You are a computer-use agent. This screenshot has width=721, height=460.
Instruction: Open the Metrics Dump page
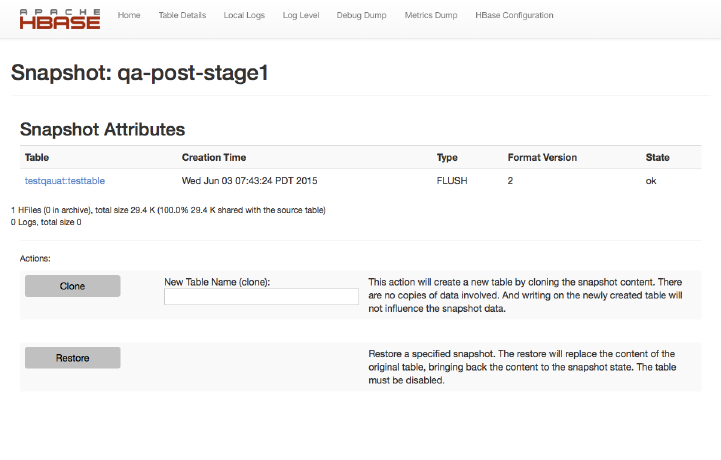[x=431, y=15]
